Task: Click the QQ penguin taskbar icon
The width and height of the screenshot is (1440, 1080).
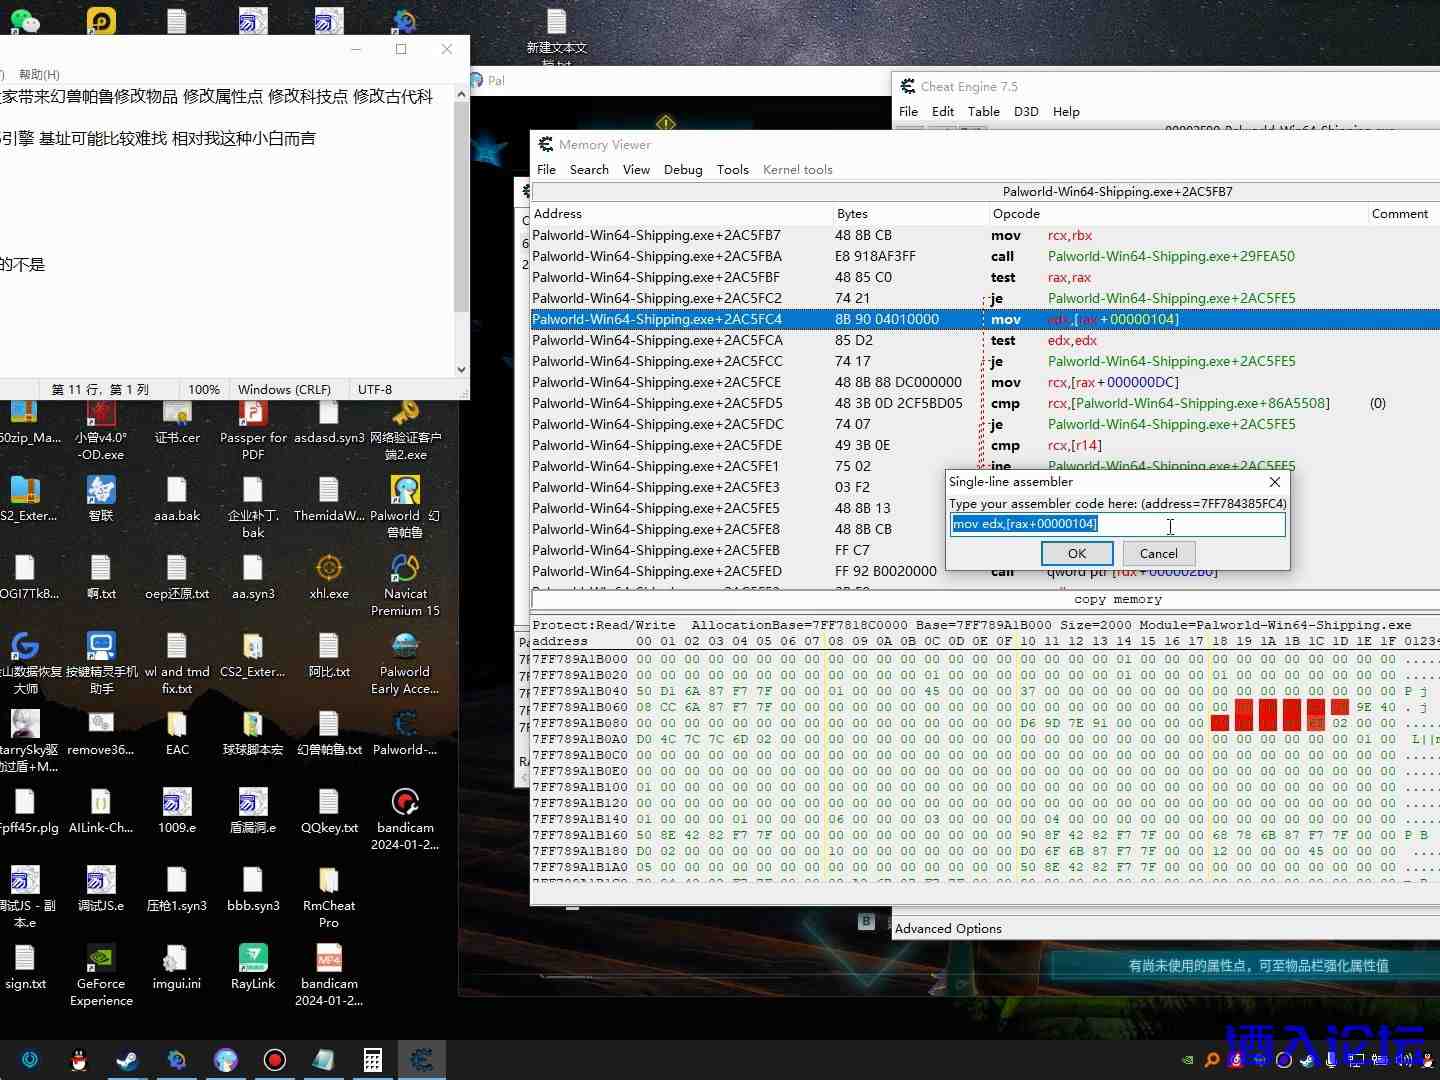Action: (79, 1060)
